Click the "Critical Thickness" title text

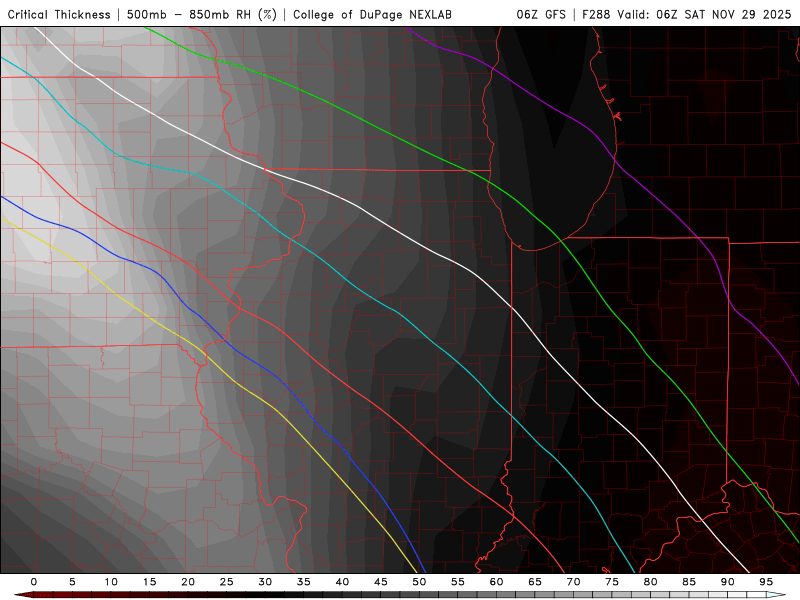point(59,14)
